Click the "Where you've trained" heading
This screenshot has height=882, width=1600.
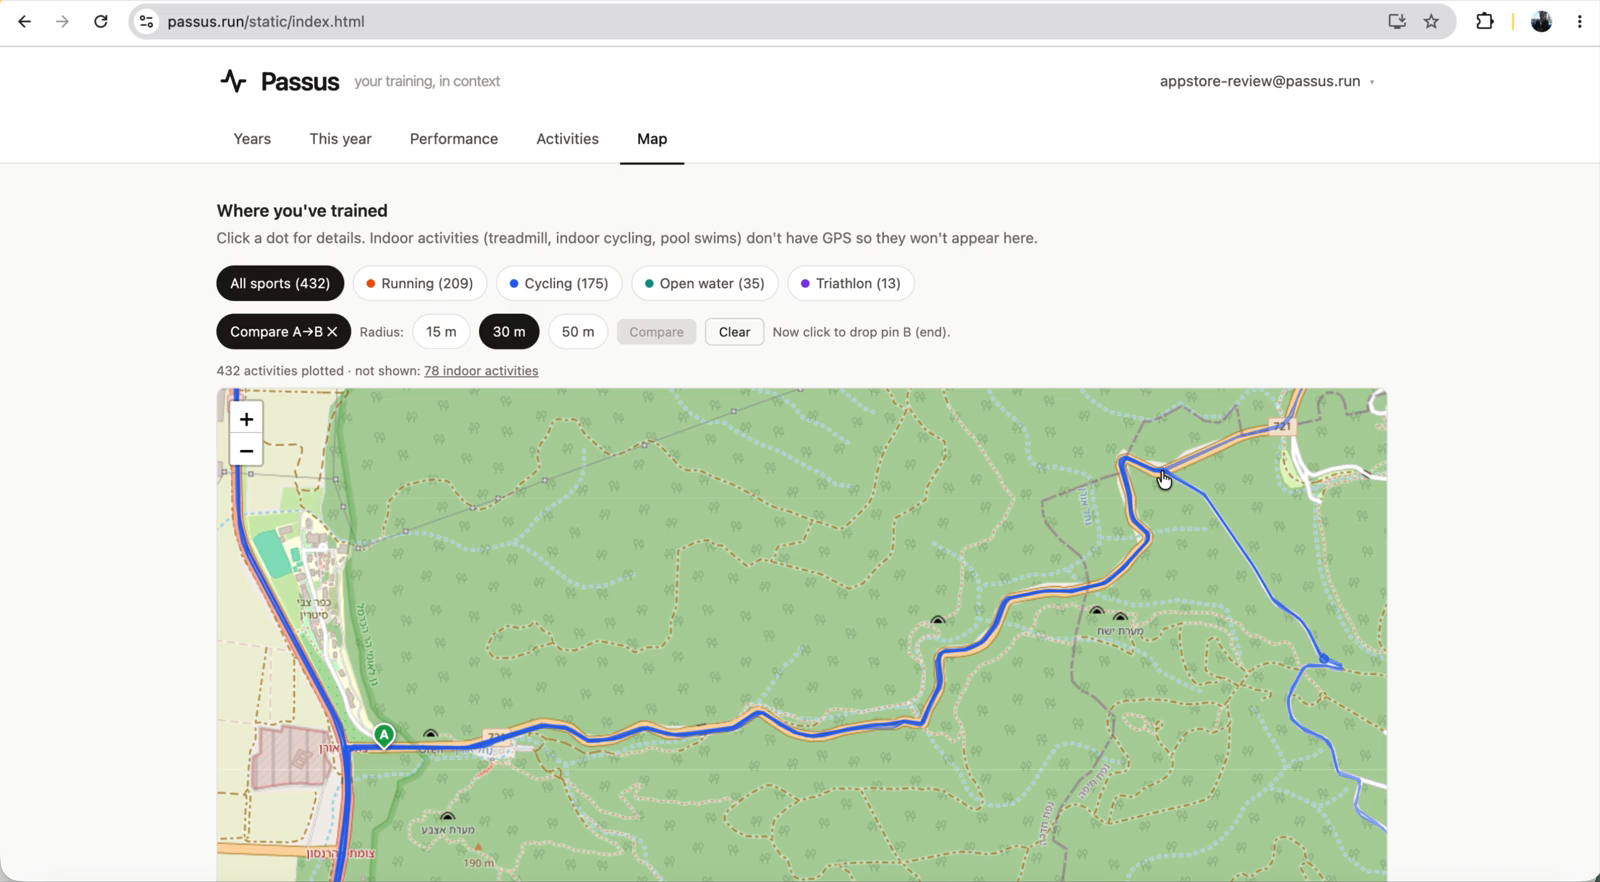coord(302,211)
